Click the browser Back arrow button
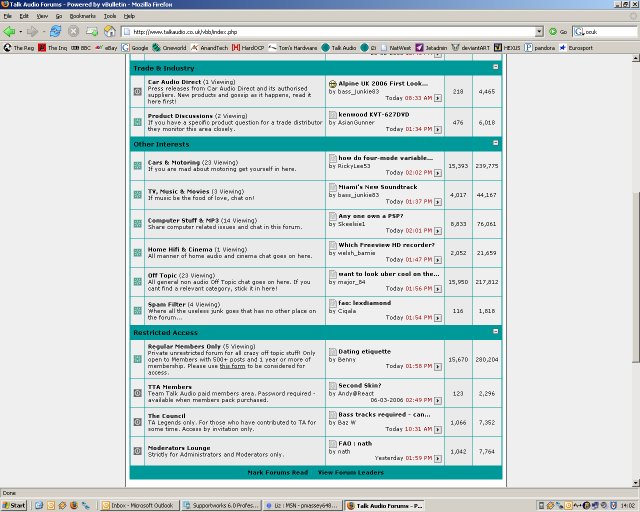The width and height of the screenshot is (640, 512). pos(10,32)
